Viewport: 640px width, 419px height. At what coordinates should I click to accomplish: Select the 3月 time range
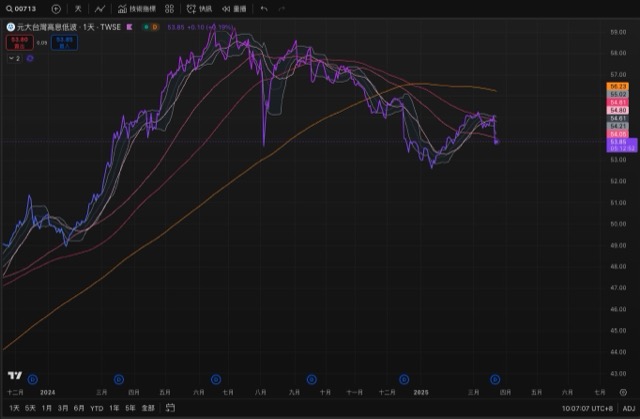[x=63, y=408]
